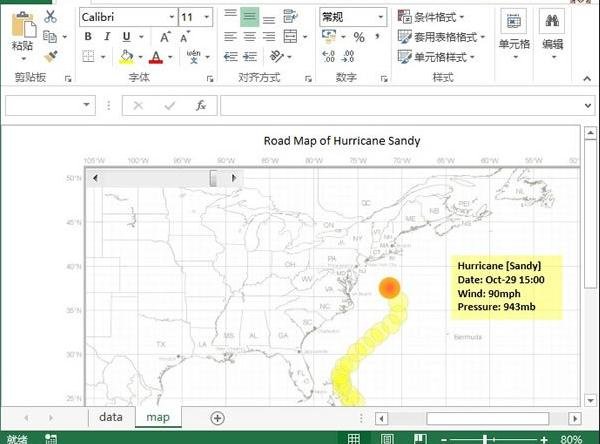Click the text orientation icon

point(277,57)
